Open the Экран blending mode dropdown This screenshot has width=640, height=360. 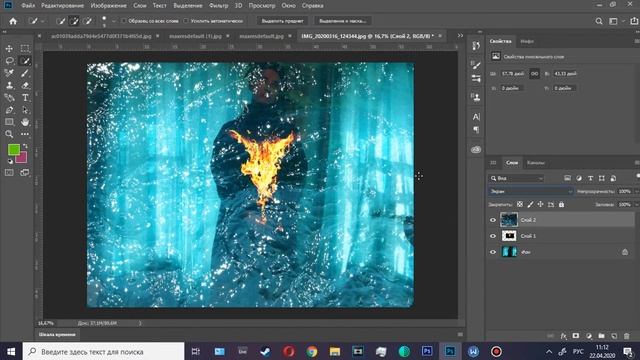[x=531, y=191]
